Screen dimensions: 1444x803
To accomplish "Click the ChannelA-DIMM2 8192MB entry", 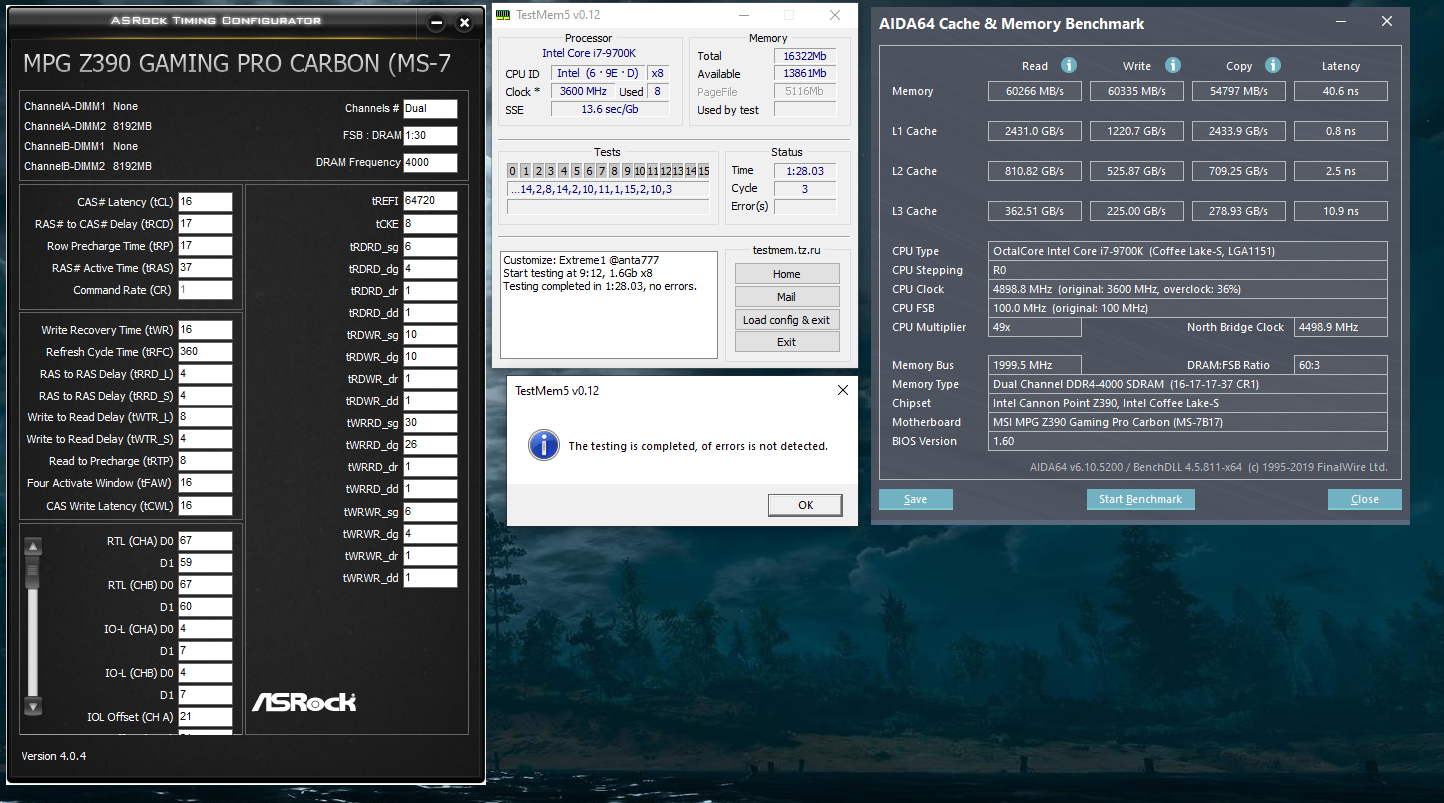I will [x=88, y=126].
